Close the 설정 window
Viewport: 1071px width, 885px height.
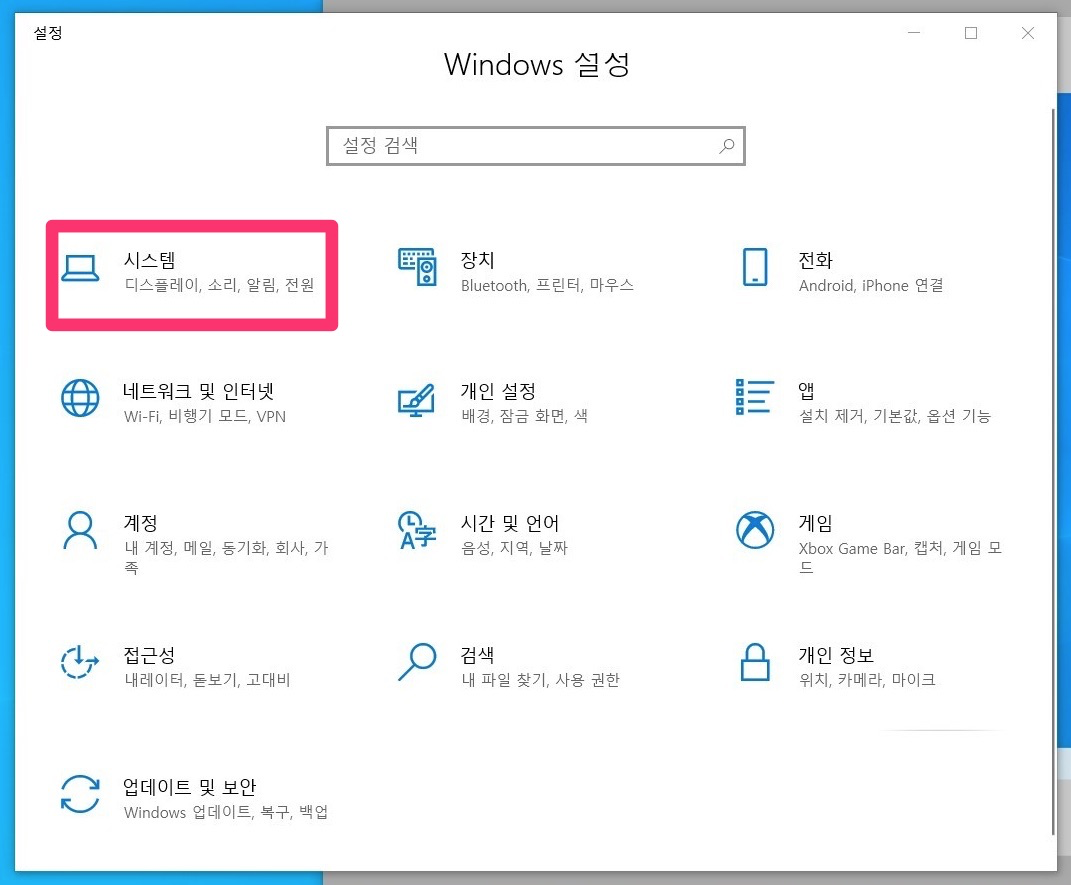tap(1027, 33)
